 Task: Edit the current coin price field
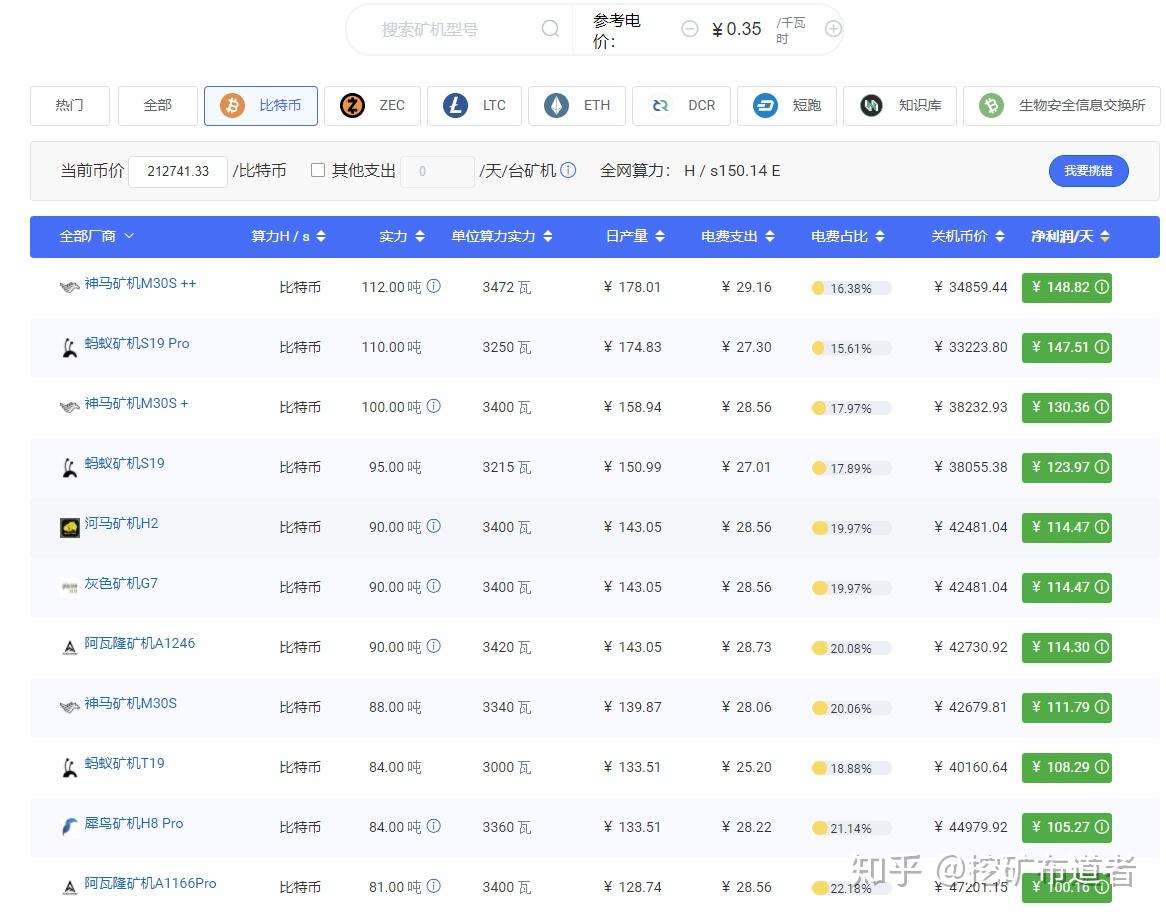[x=178, y=171]
